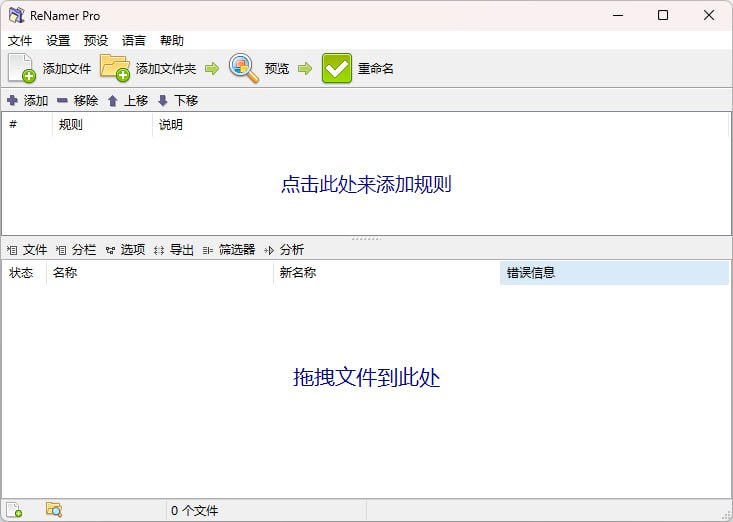733x522 pixels.
Task: Open the 预设 presets menu
Action: point(96,41)
